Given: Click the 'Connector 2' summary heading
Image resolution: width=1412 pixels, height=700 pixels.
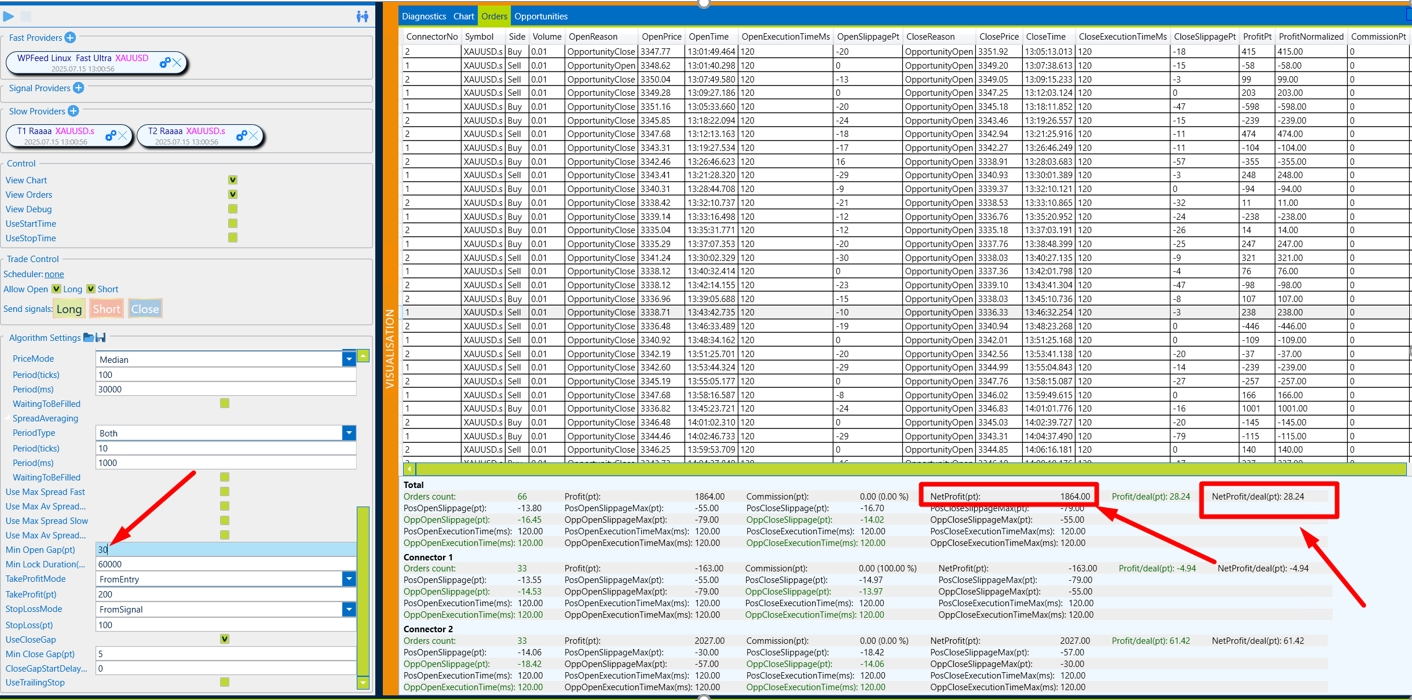Looking at the screenshot, I should point(428,629).
